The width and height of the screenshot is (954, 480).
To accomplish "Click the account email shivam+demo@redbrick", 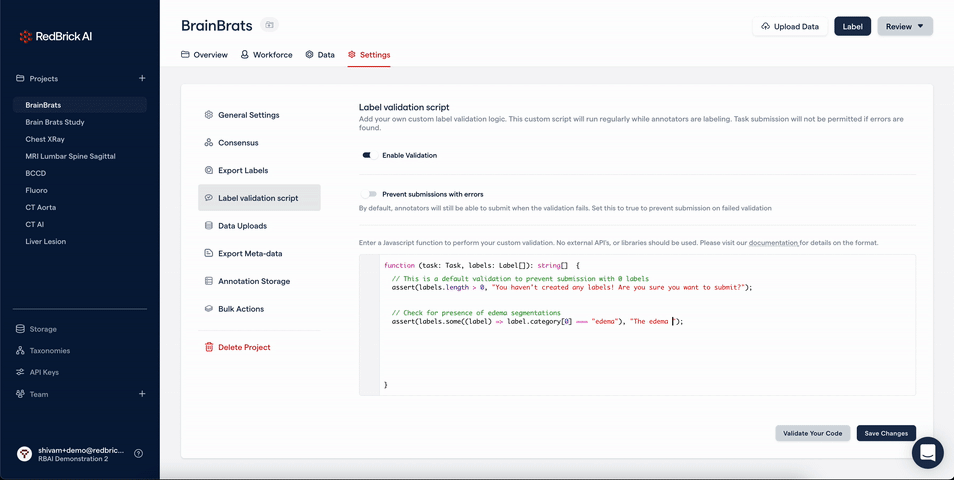I will pos(80,450).
